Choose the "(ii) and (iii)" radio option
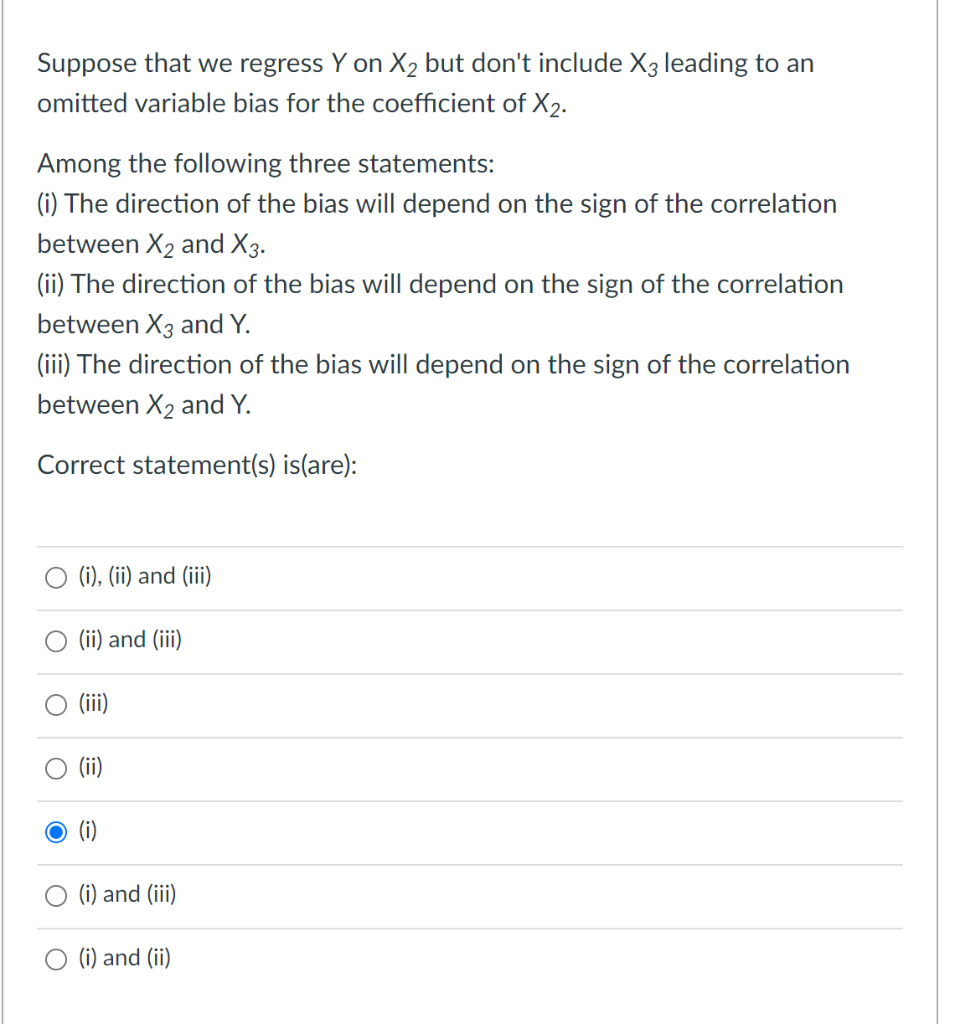The image size is (955, 1024). click(56, 641)
